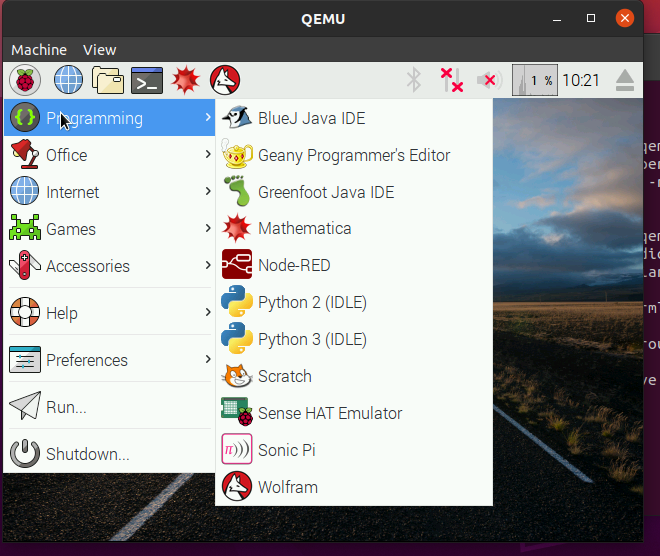Launch the Mathematica spiky icon in taskbar
The height and width of the screenshot is (556, 660).
(186, 80)
